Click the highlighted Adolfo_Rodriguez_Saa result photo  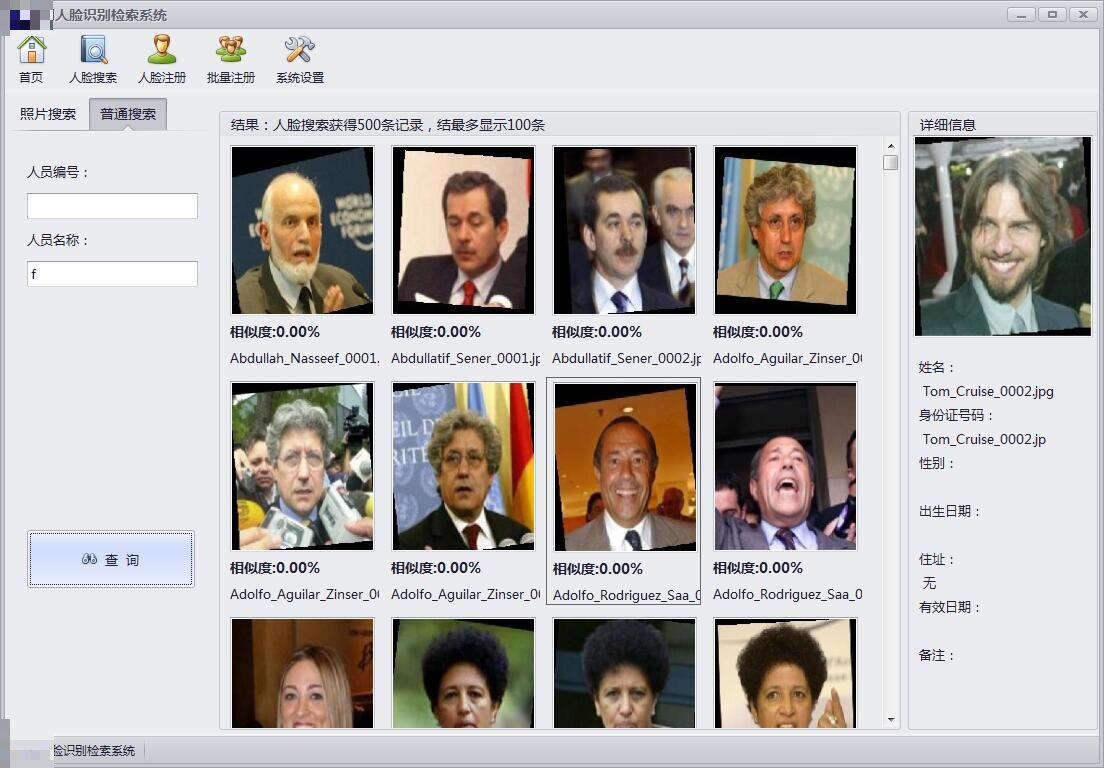click(x=625, y=467)
